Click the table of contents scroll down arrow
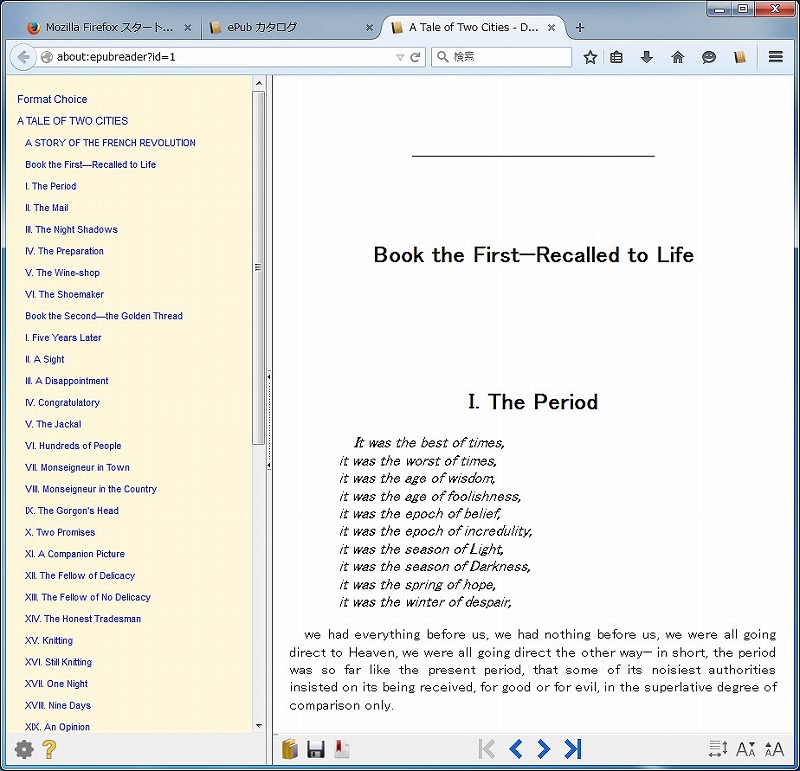The height and width of the screenshot is (771, 800). 259,726
